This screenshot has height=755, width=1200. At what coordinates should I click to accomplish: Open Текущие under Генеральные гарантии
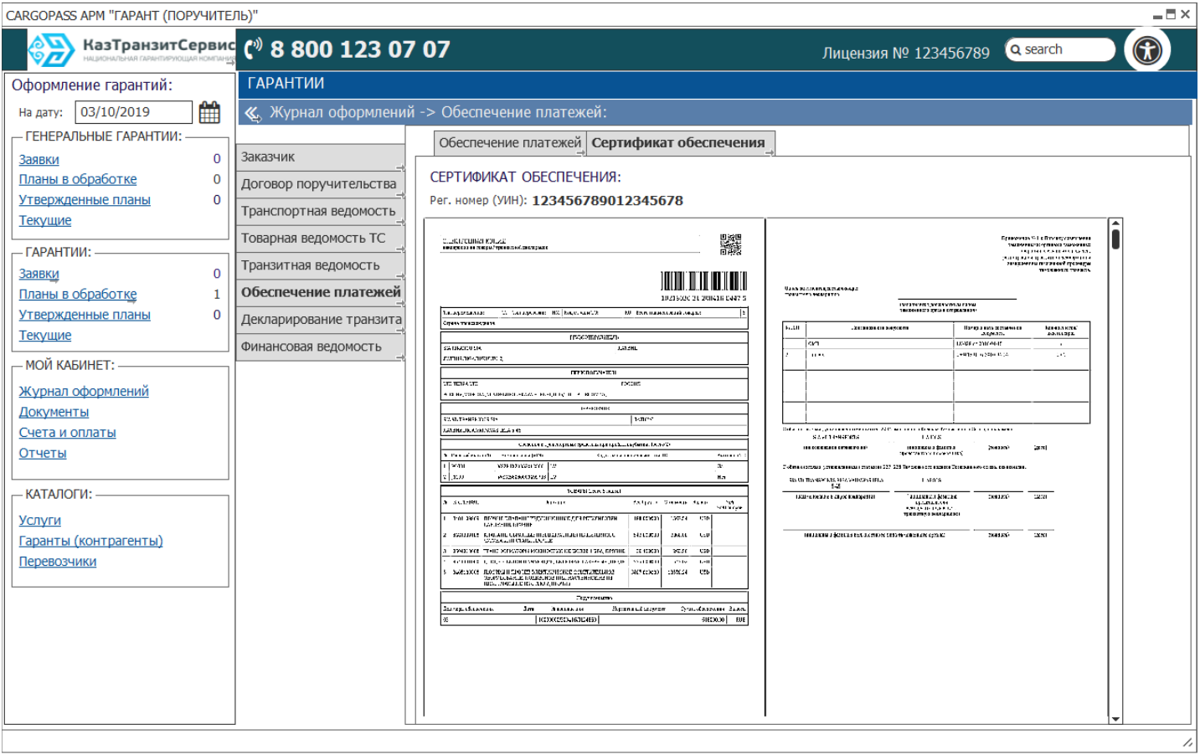coord(45,221)
